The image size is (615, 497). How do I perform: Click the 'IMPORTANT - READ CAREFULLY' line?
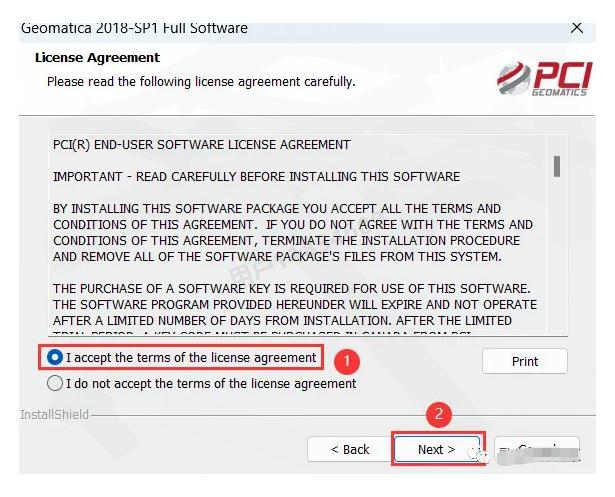(257, 177)
